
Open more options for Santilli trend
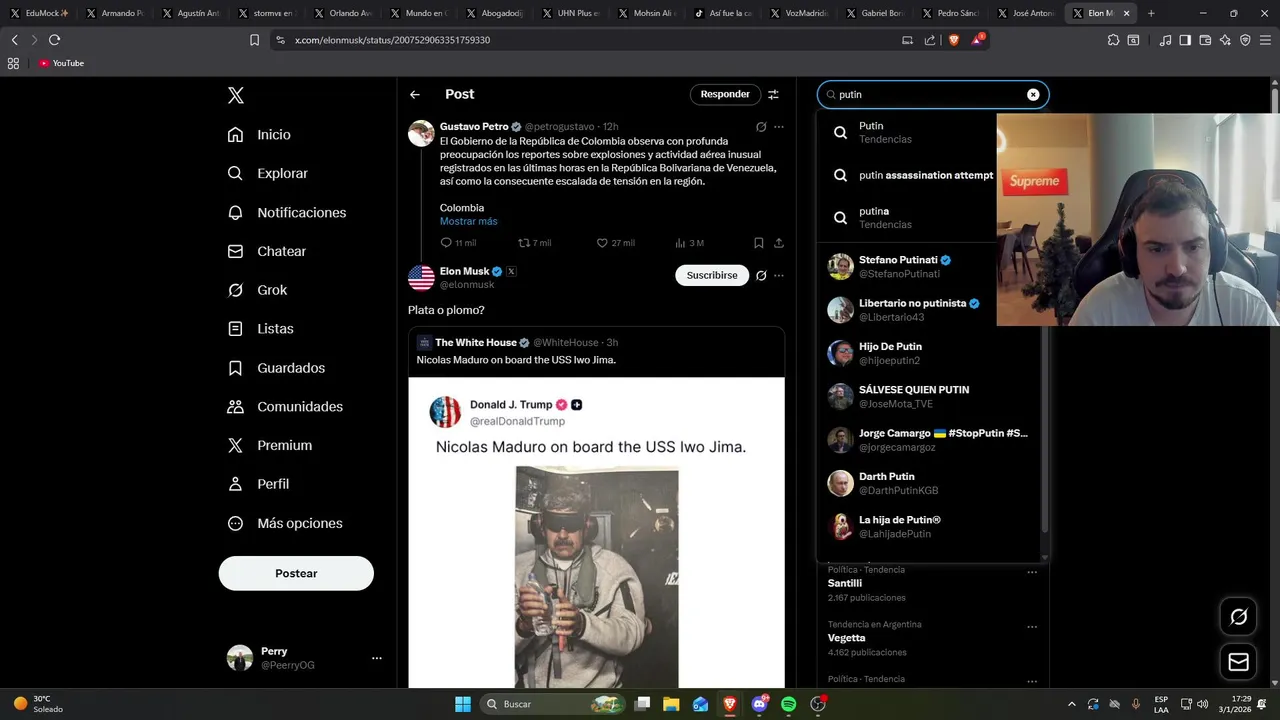[x=1032, y=572]
